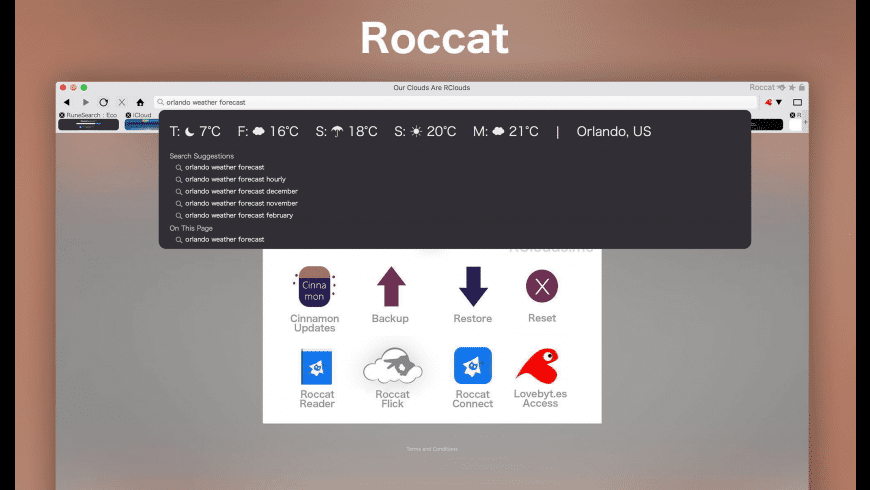The width and height of the screenshot is (870, 490).
Task: Switch to the RuneSearch : Eco tab
Action: tap(92, 115)
